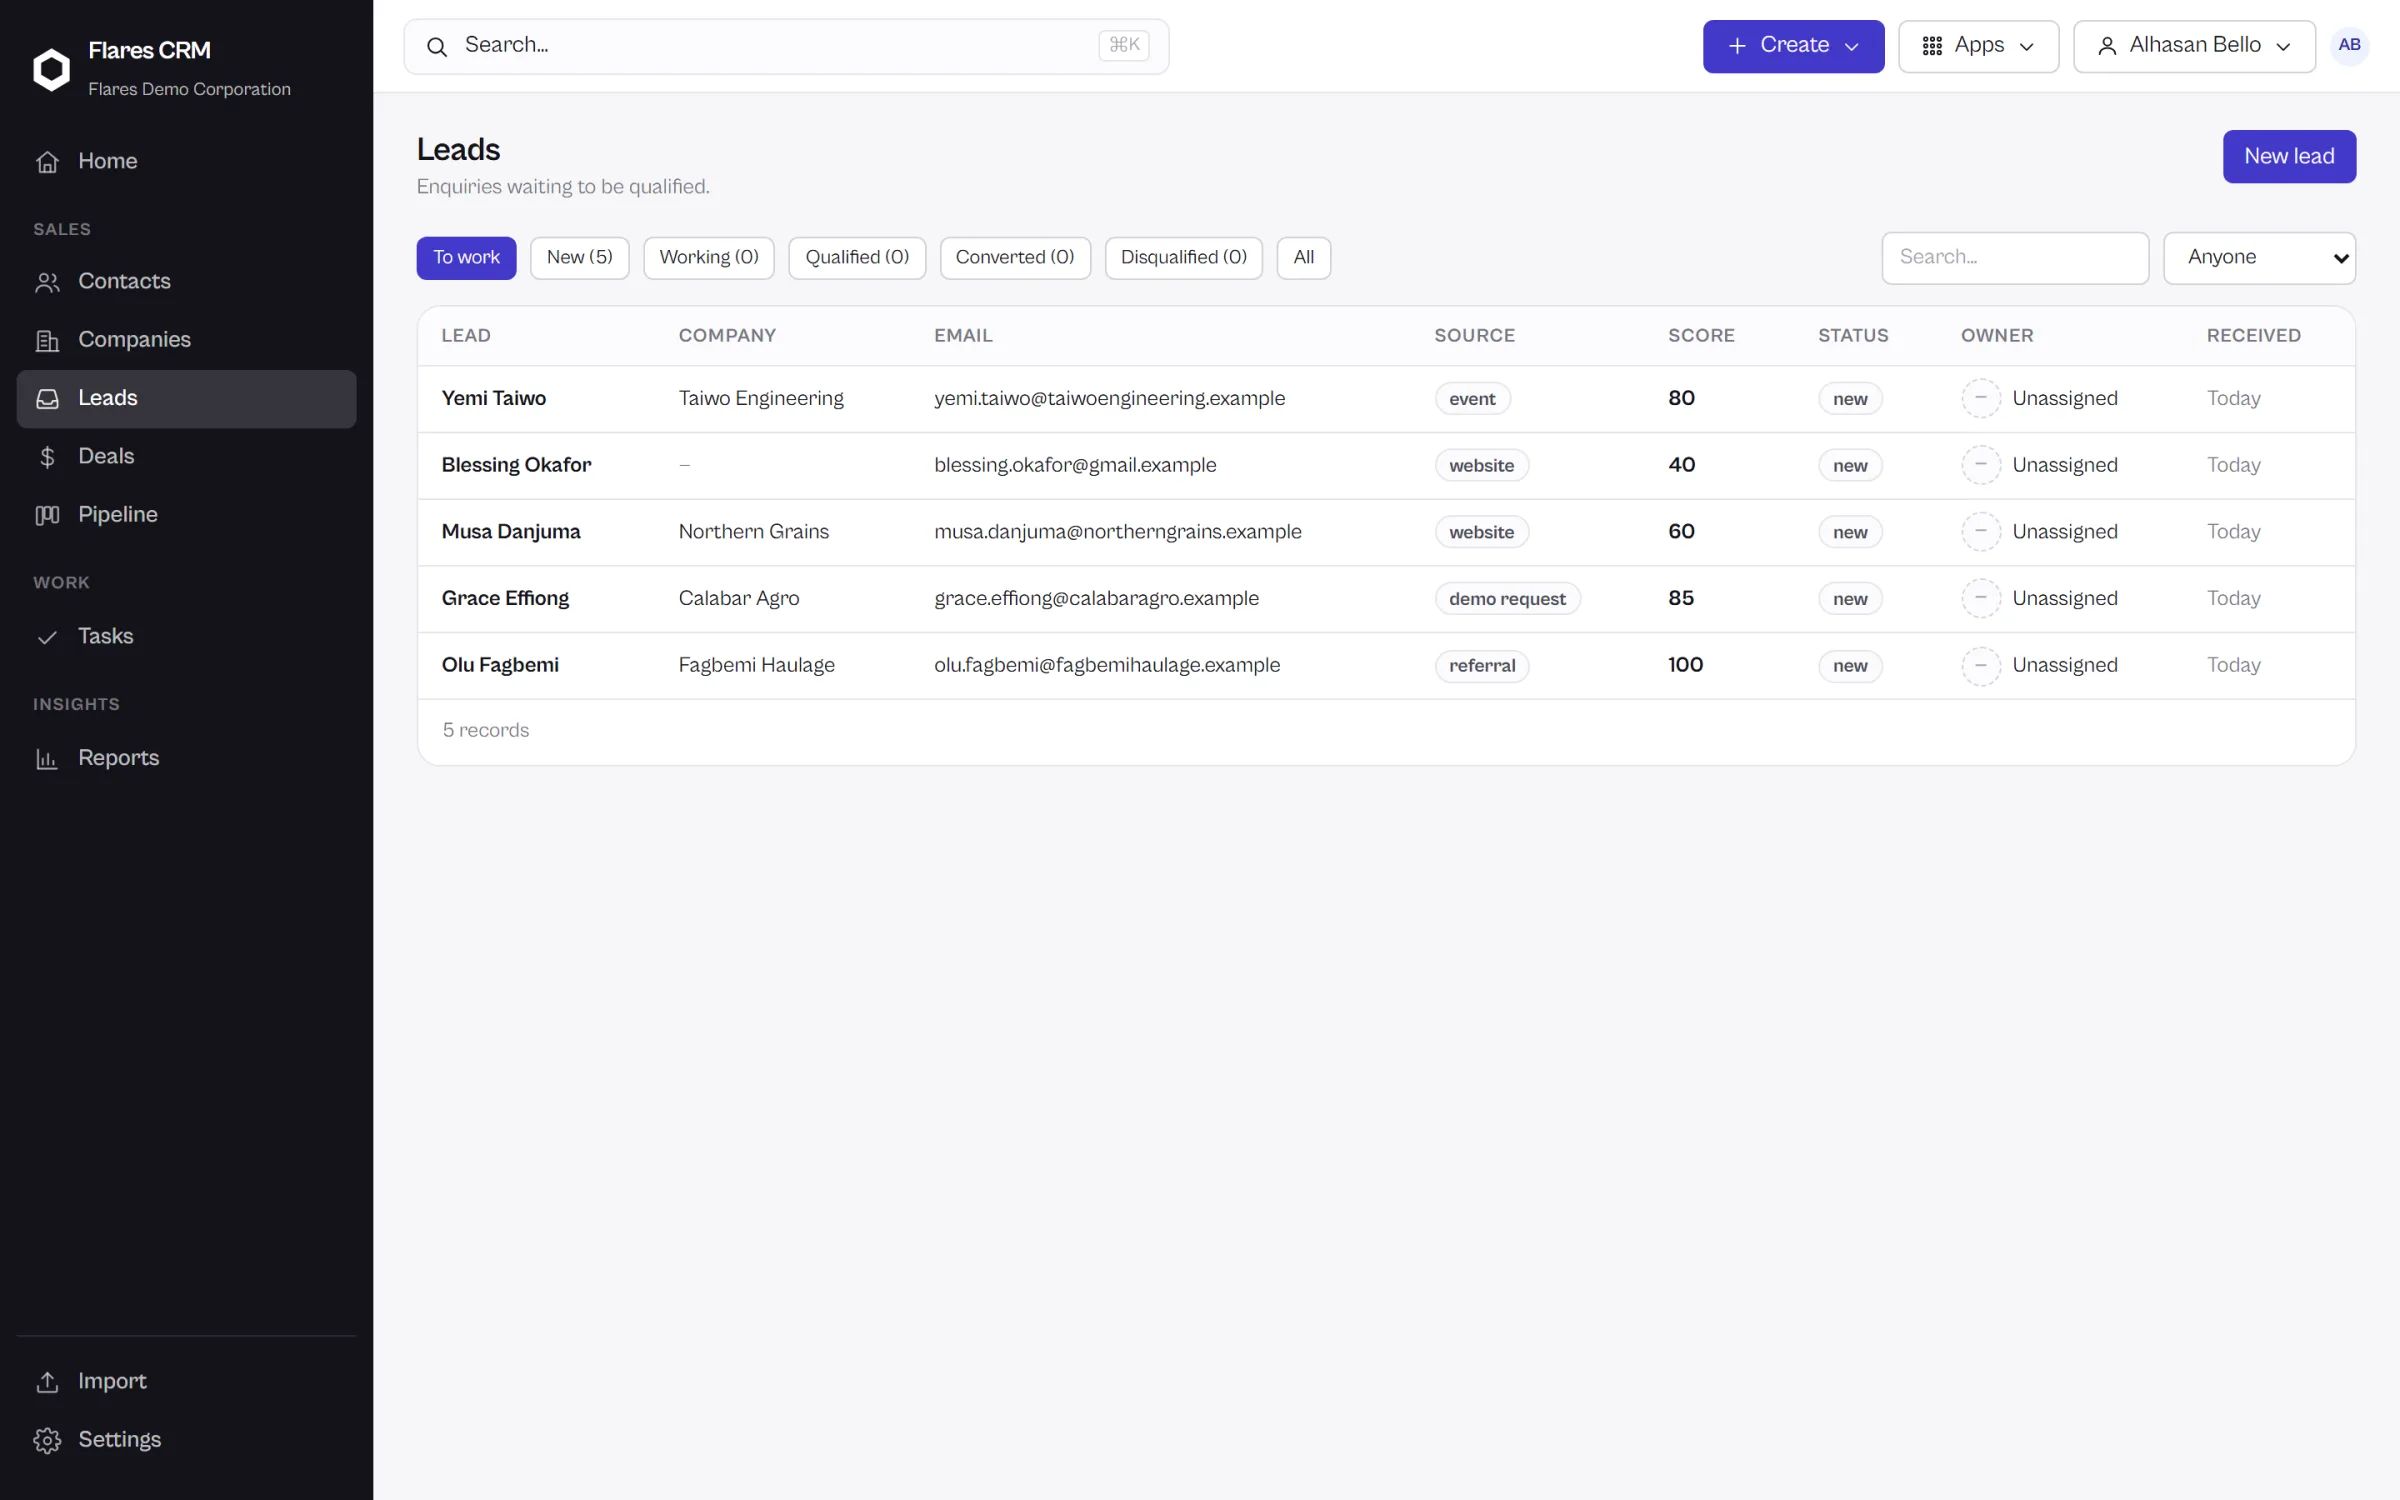Click the new status badge for Yemi Taiwo

(1849, 399)
